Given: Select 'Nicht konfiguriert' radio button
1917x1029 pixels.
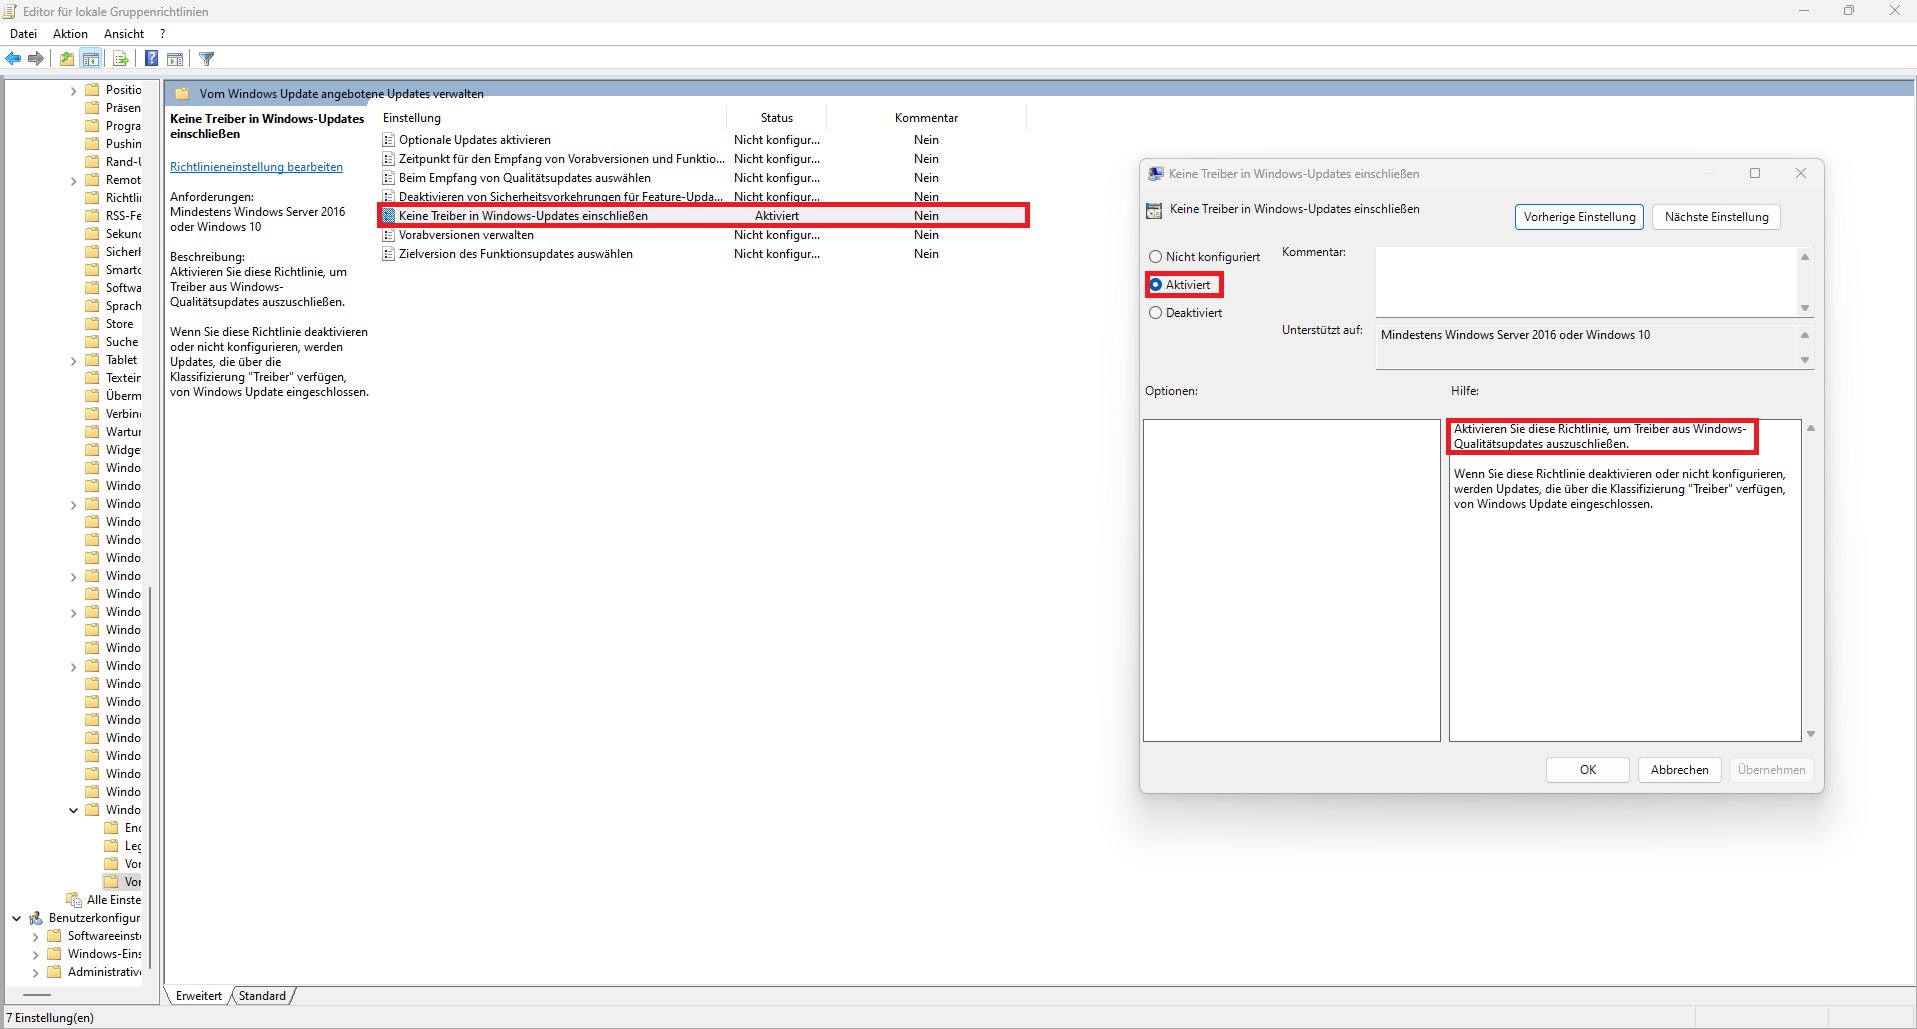Looking at the screenshot, I should click(x=1156, y=257).
